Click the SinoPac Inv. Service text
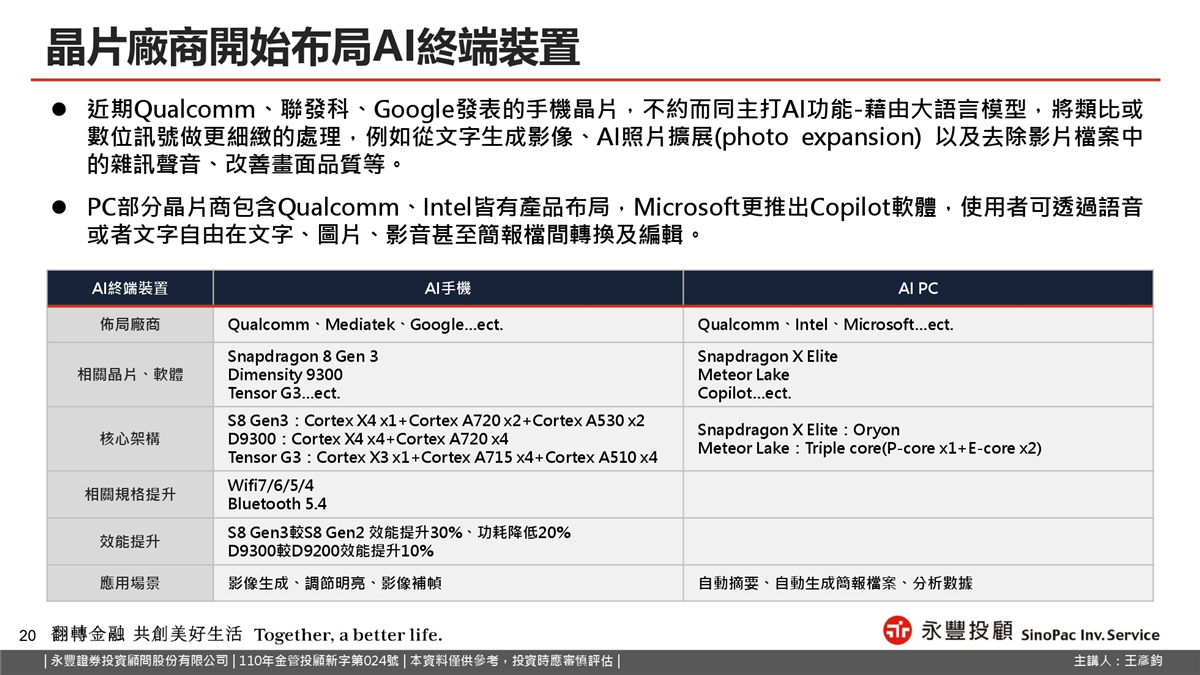1200x675 pixels. [1090, 635]
